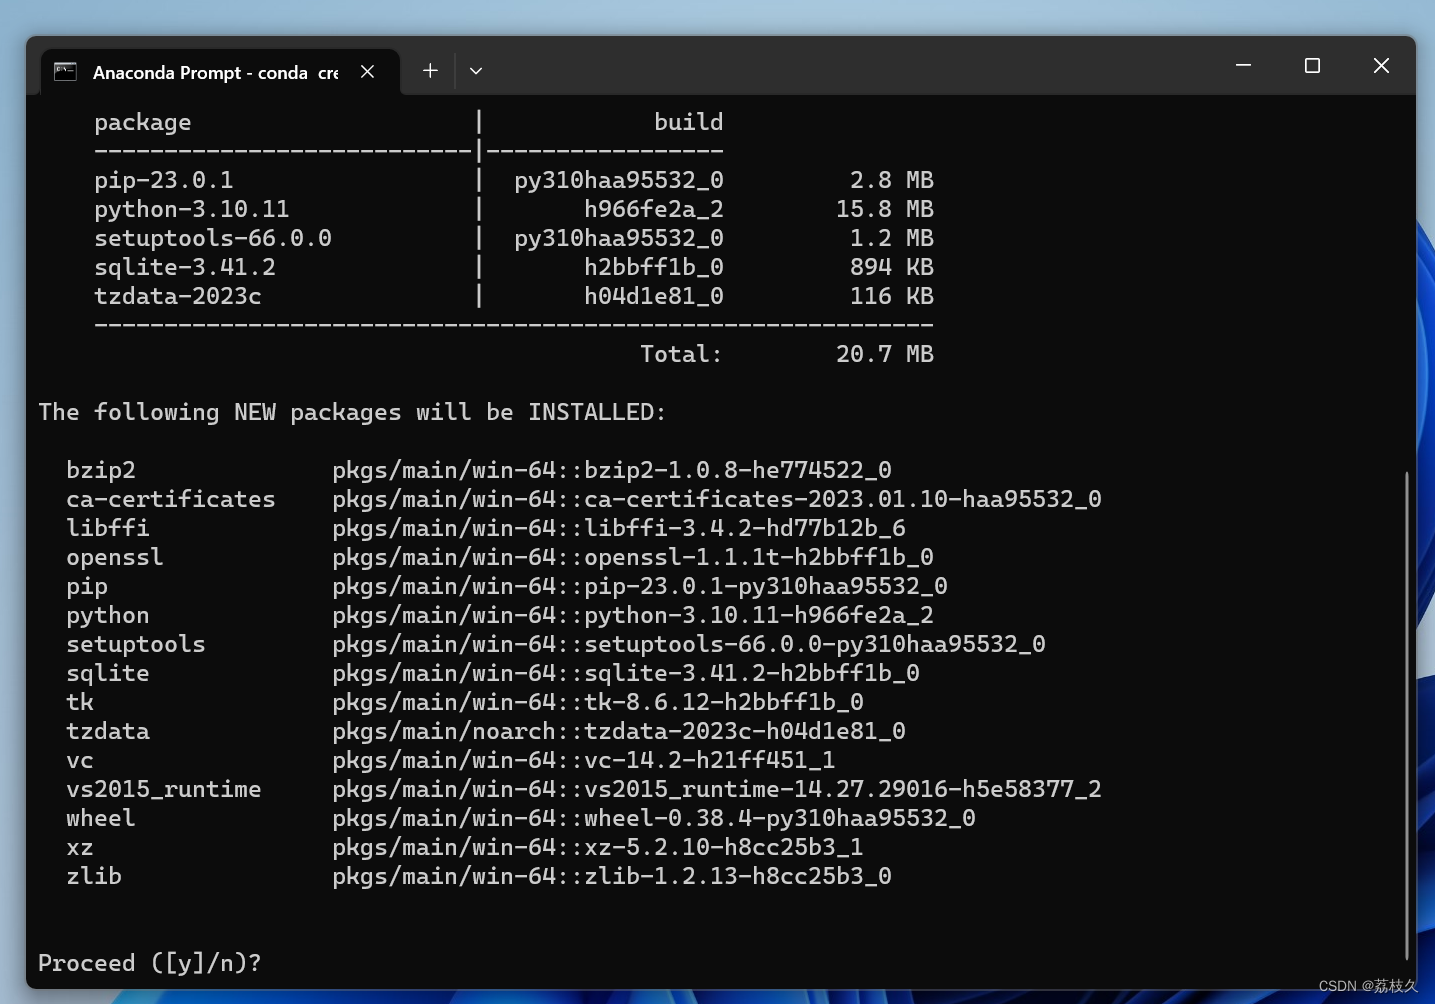Click the Proceed ([y]/n)? prompt line
Screen dimensions: 1435x1004
click(x=150, y=963)
